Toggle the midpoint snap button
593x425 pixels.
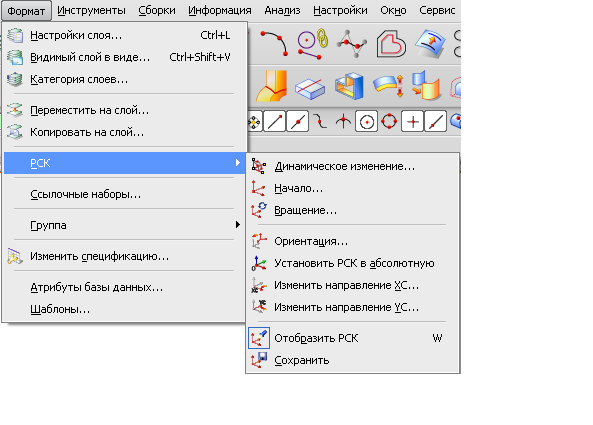298,121
